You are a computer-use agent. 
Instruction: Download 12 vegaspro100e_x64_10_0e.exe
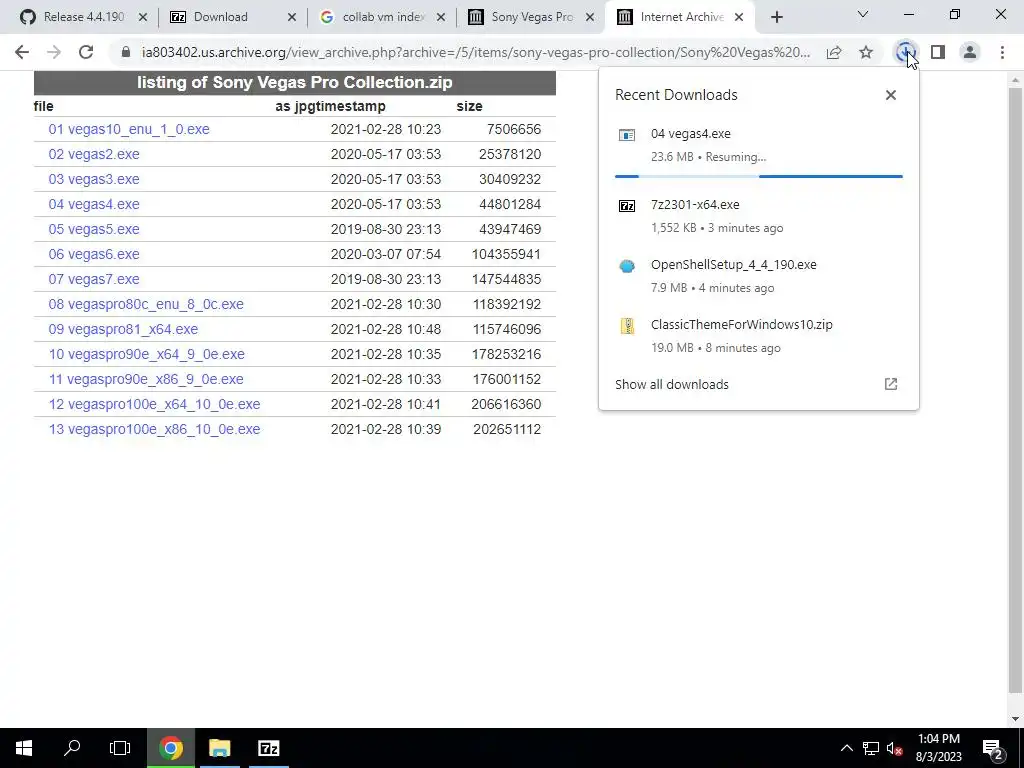(154, 404)
